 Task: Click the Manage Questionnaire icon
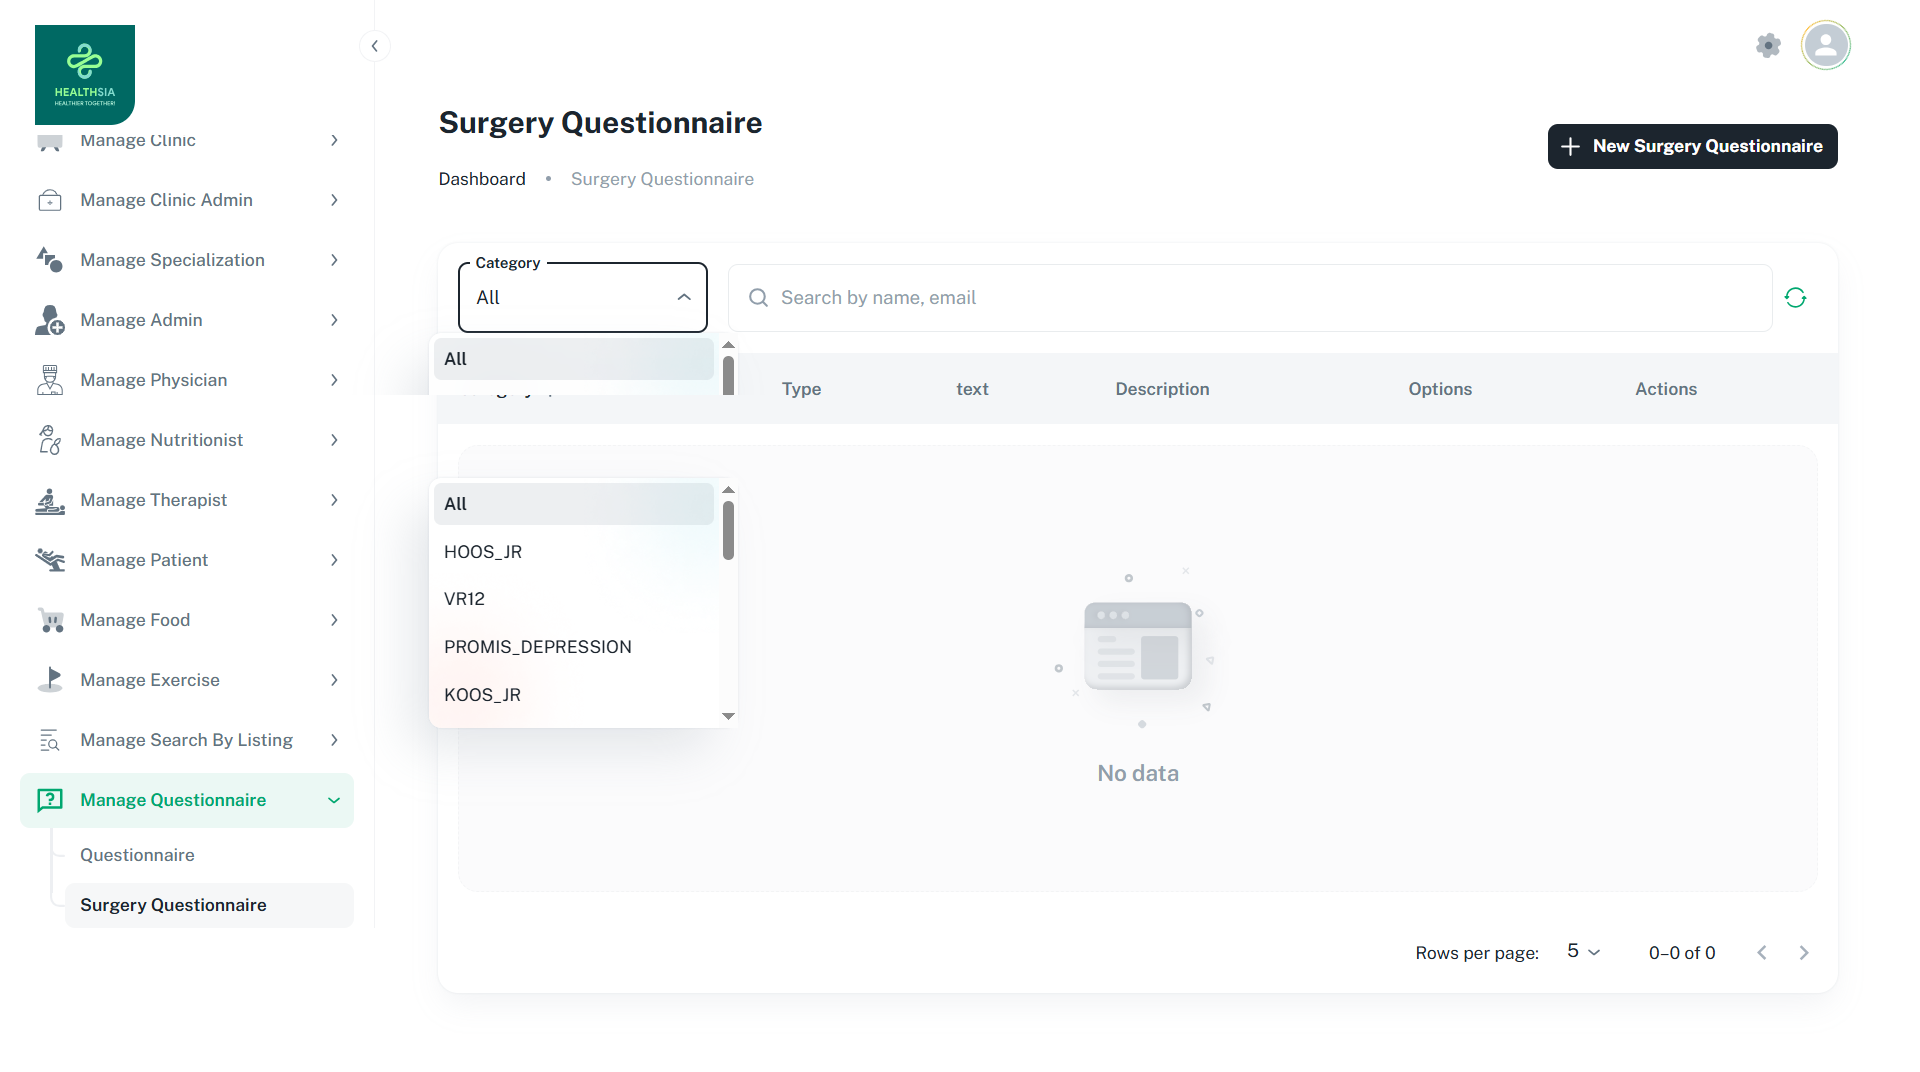click(x=50, y=800)
